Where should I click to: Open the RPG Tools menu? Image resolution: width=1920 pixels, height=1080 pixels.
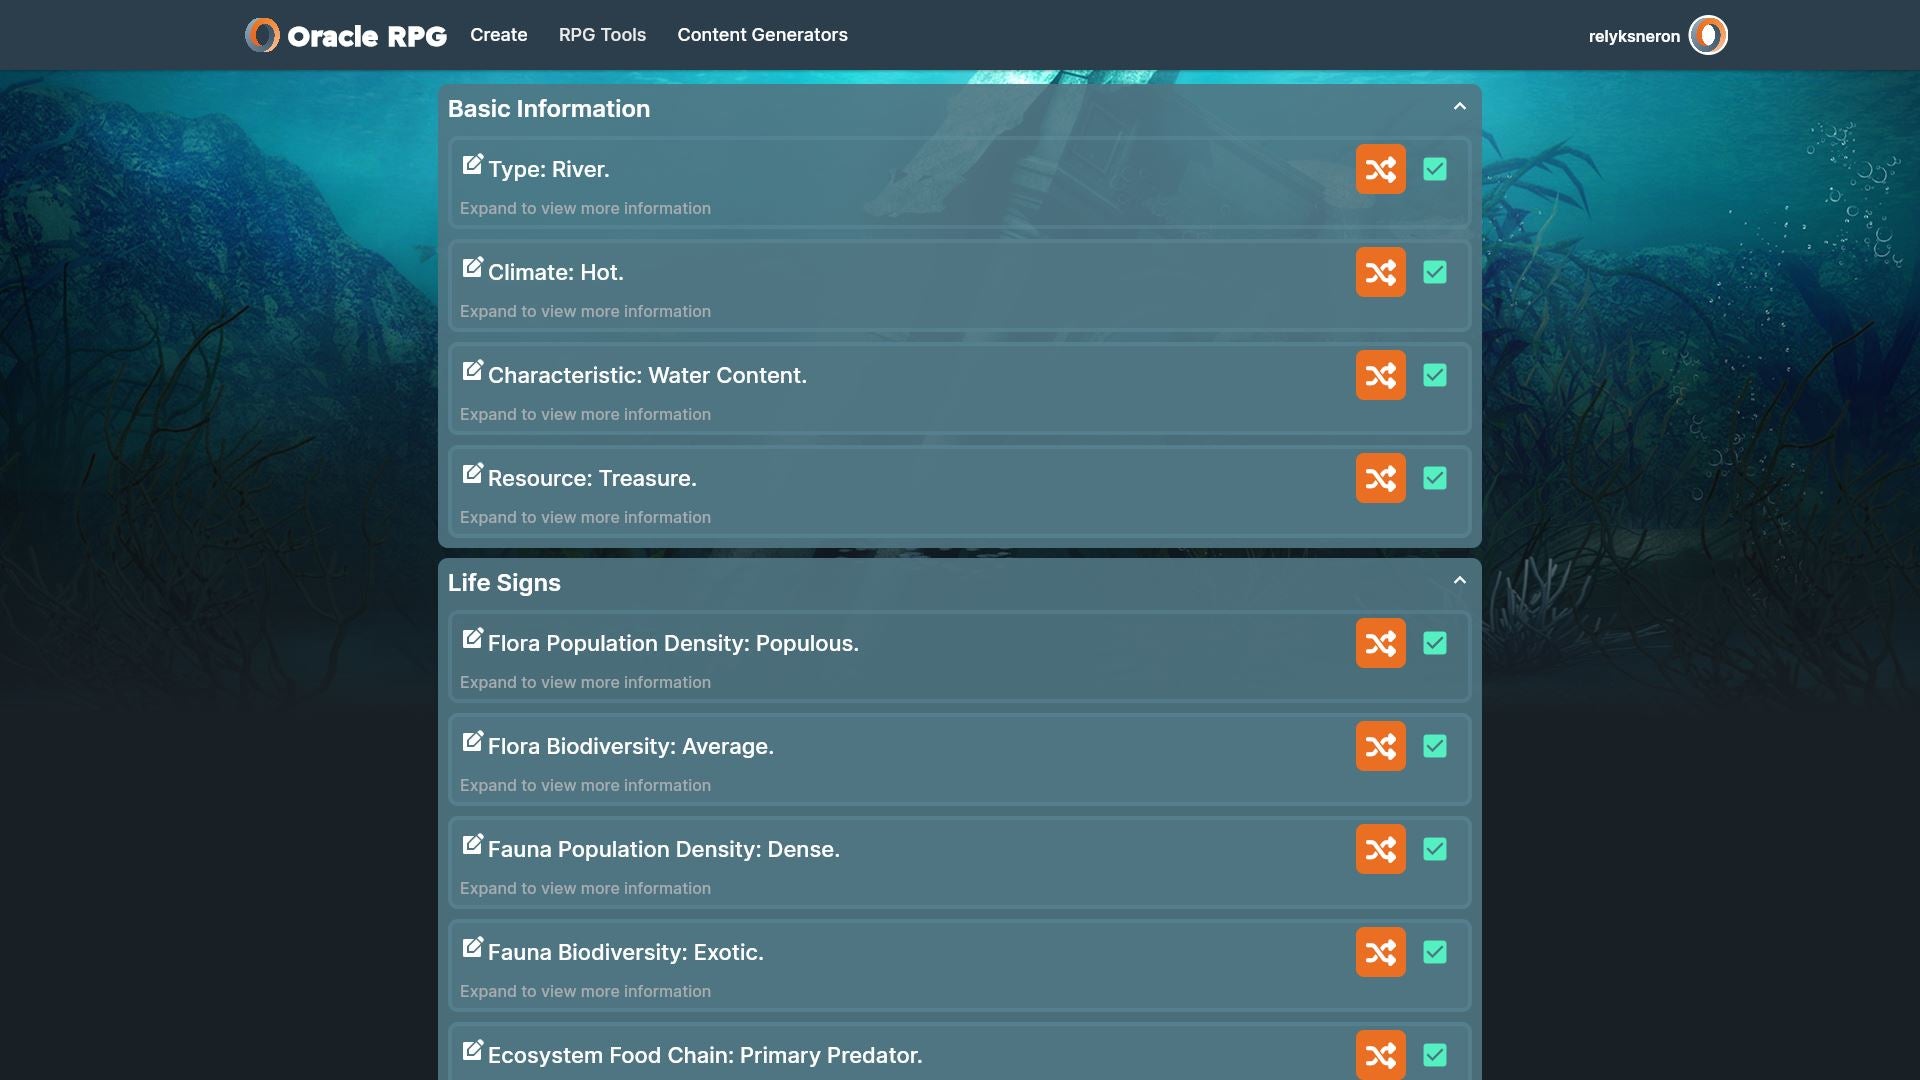click(x=602, y=35)
